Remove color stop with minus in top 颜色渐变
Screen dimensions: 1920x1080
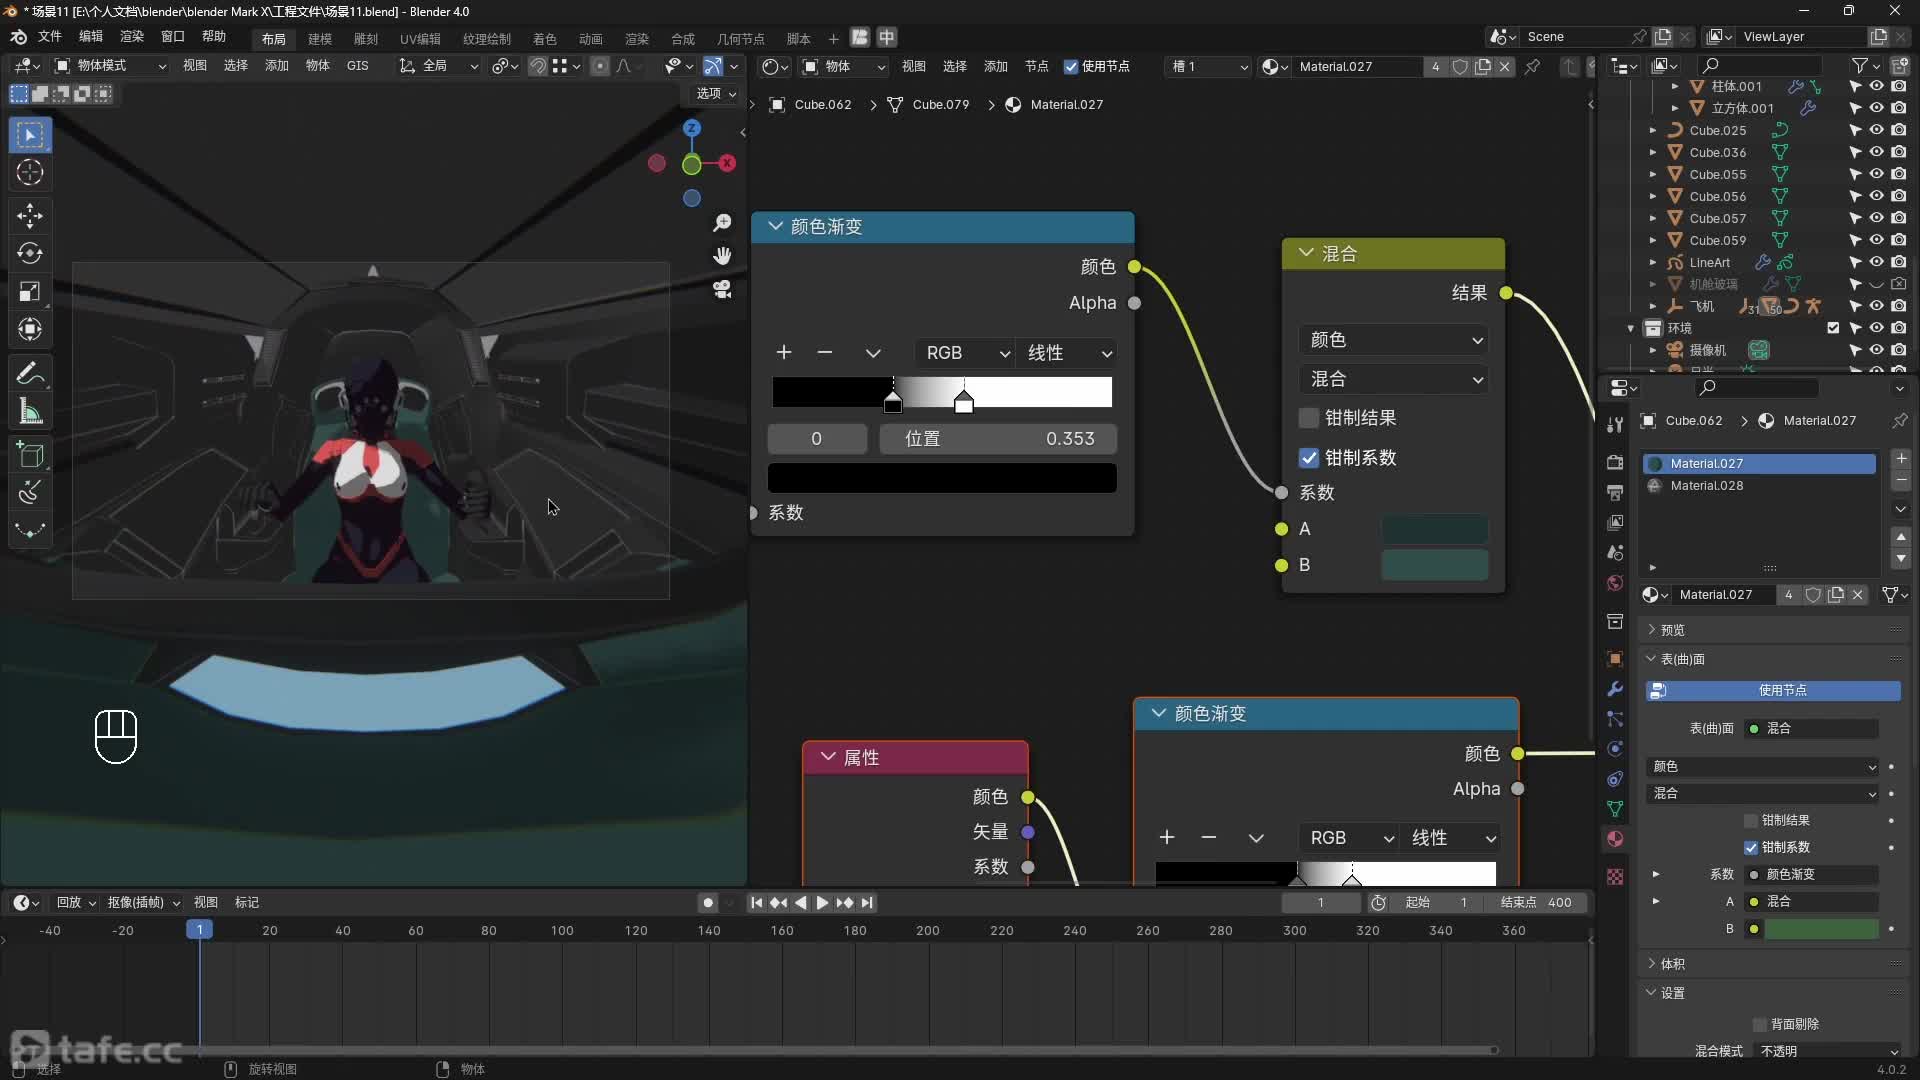pyautogui.click(x=825, y=352)
